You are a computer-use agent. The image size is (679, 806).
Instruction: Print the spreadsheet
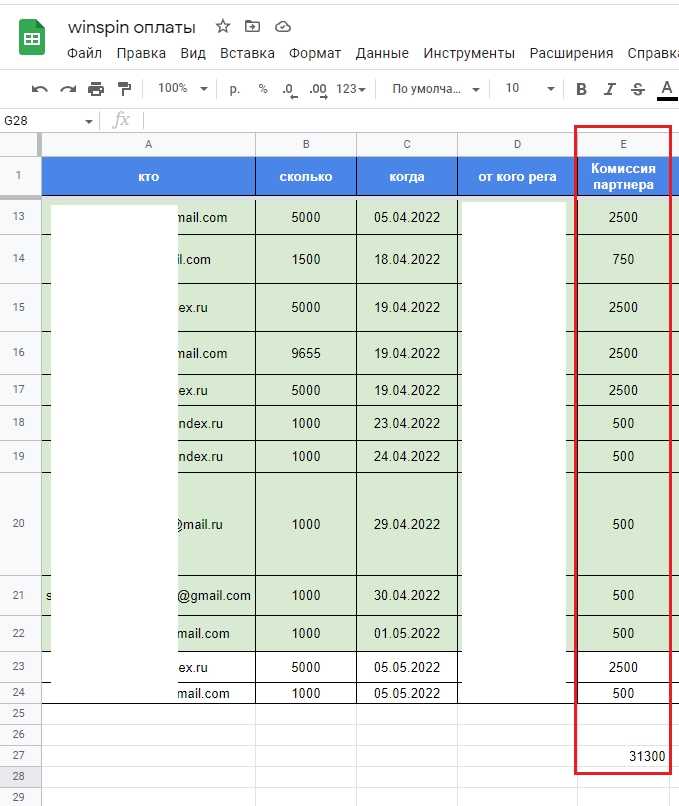pos(96,89)
